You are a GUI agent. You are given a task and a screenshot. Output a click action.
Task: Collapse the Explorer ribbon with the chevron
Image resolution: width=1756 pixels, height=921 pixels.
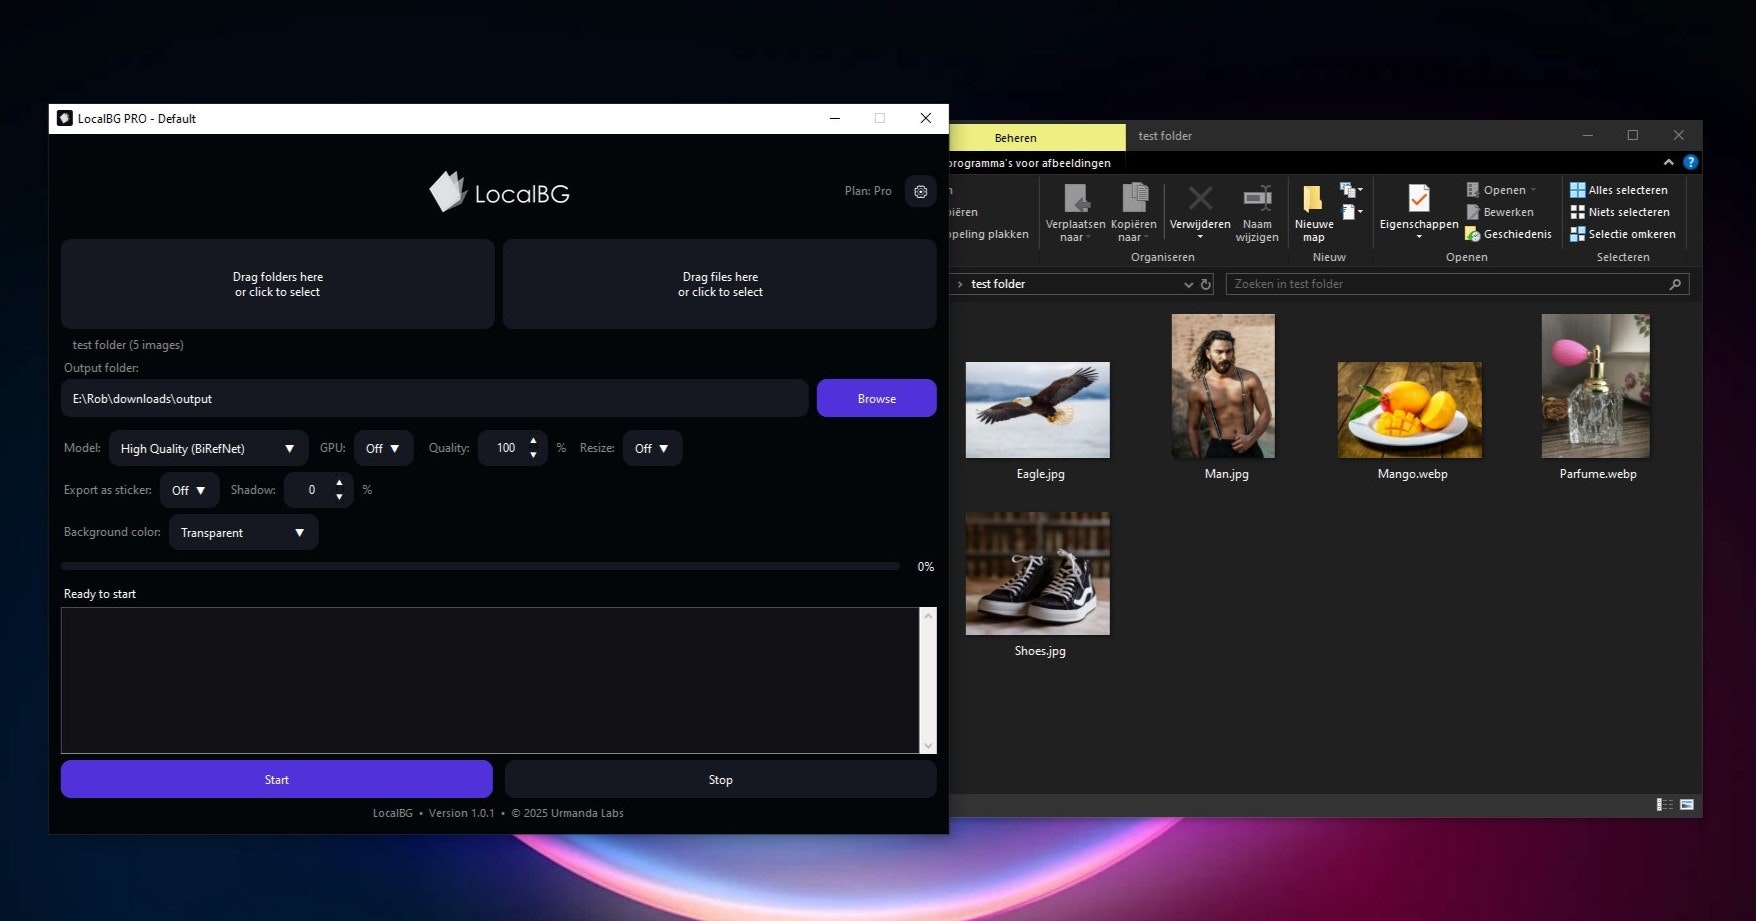click(x=1668, y=162)
